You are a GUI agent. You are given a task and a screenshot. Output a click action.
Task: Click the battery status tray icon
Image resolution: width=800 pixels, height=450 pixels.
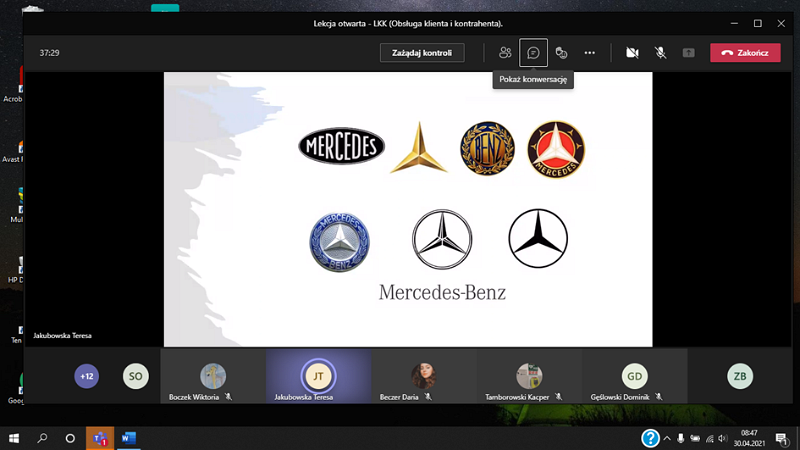click(695, 438)
